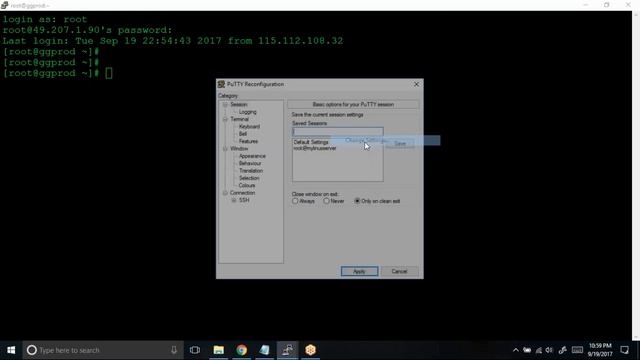Screen dimensions: 640x360
Task: Click the Cancel button
Action: pos(399,271)
